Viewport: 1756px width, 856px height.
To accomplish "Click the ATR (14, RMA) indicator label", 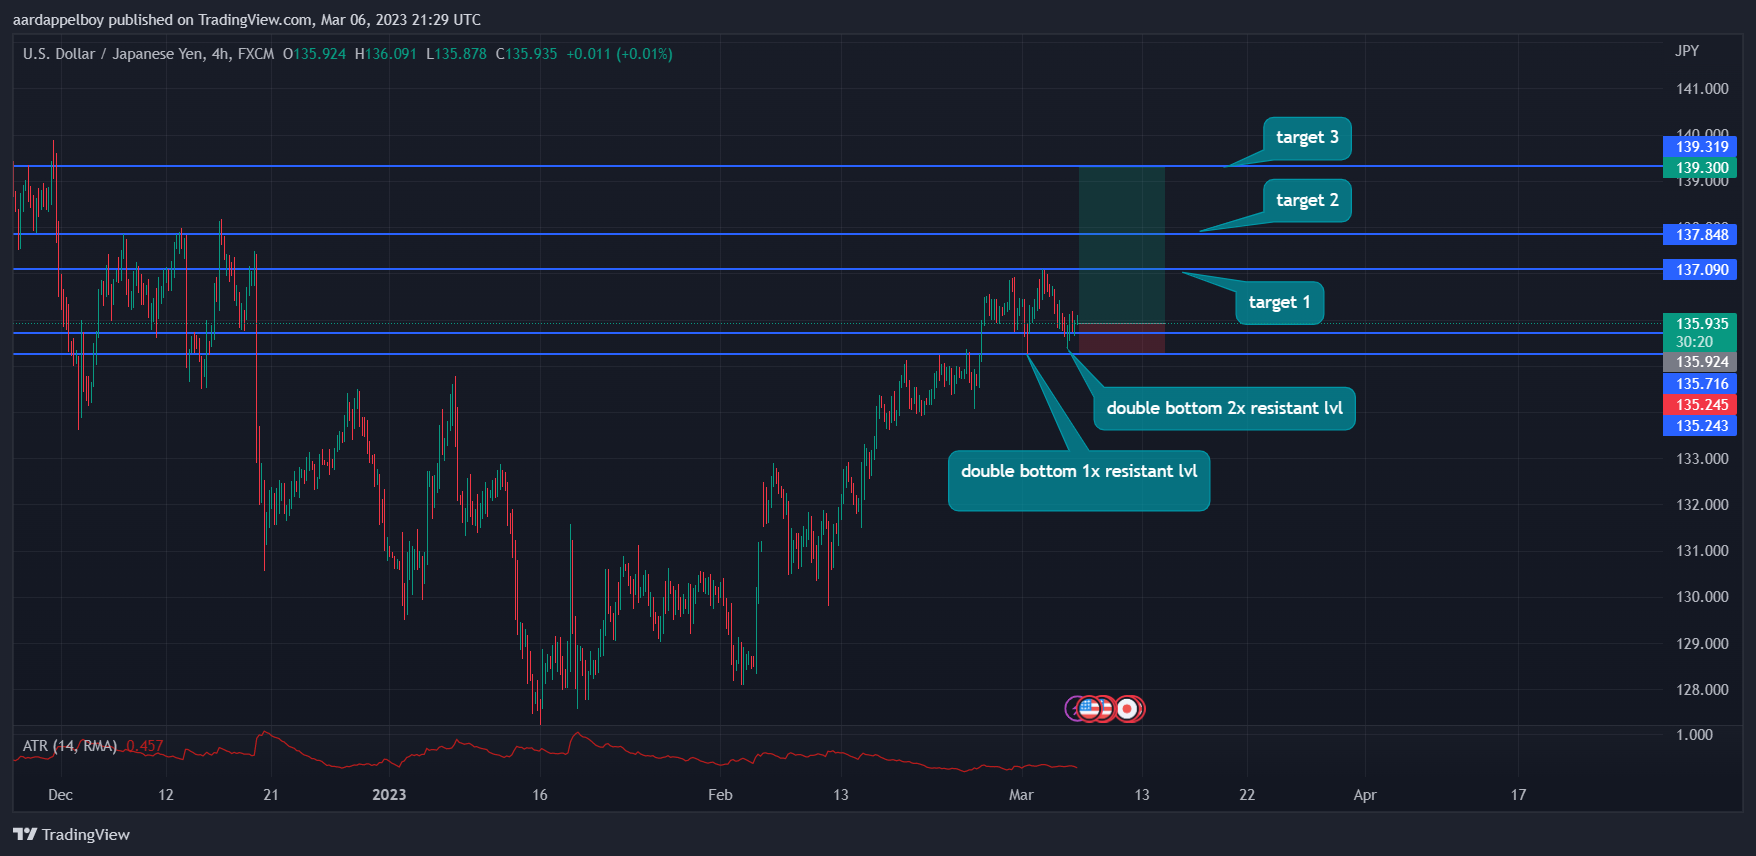I will tap(70, 746).
